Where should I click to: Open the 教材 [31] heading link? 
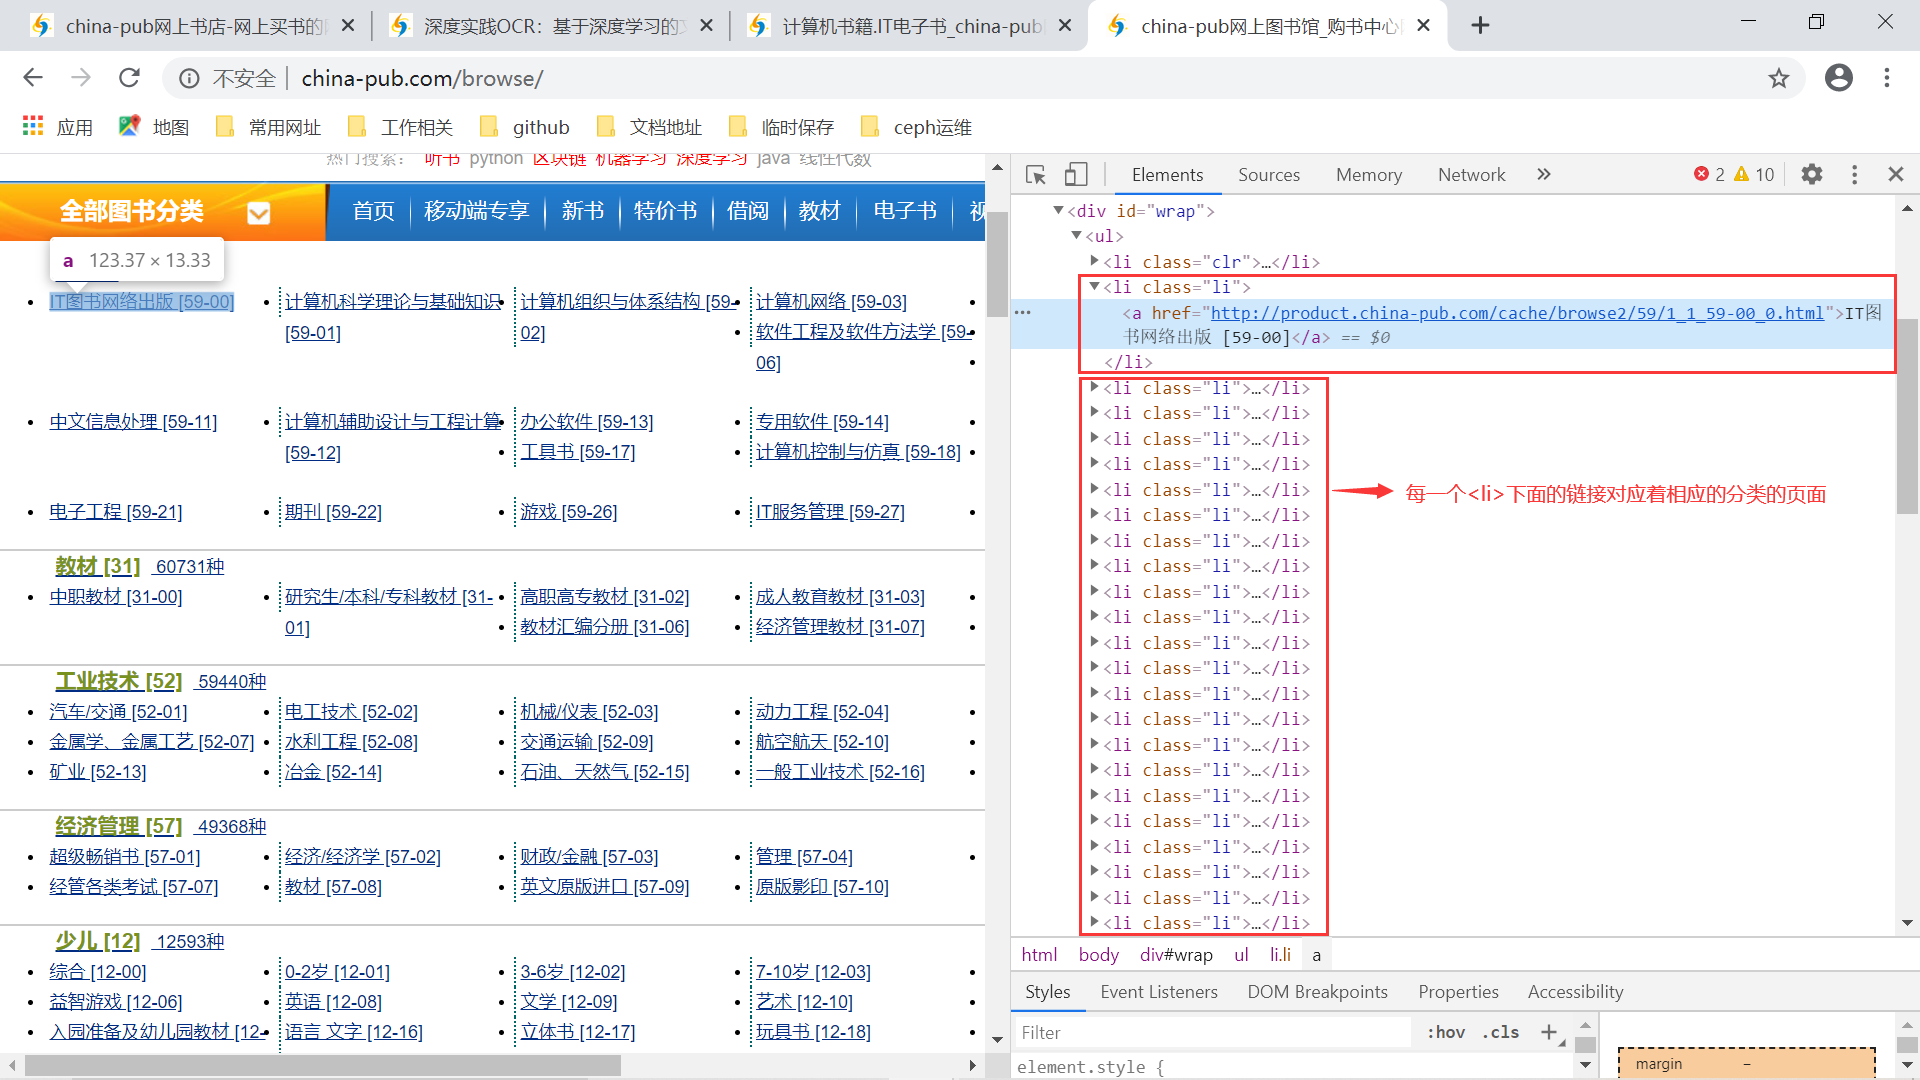pos(97,566)
